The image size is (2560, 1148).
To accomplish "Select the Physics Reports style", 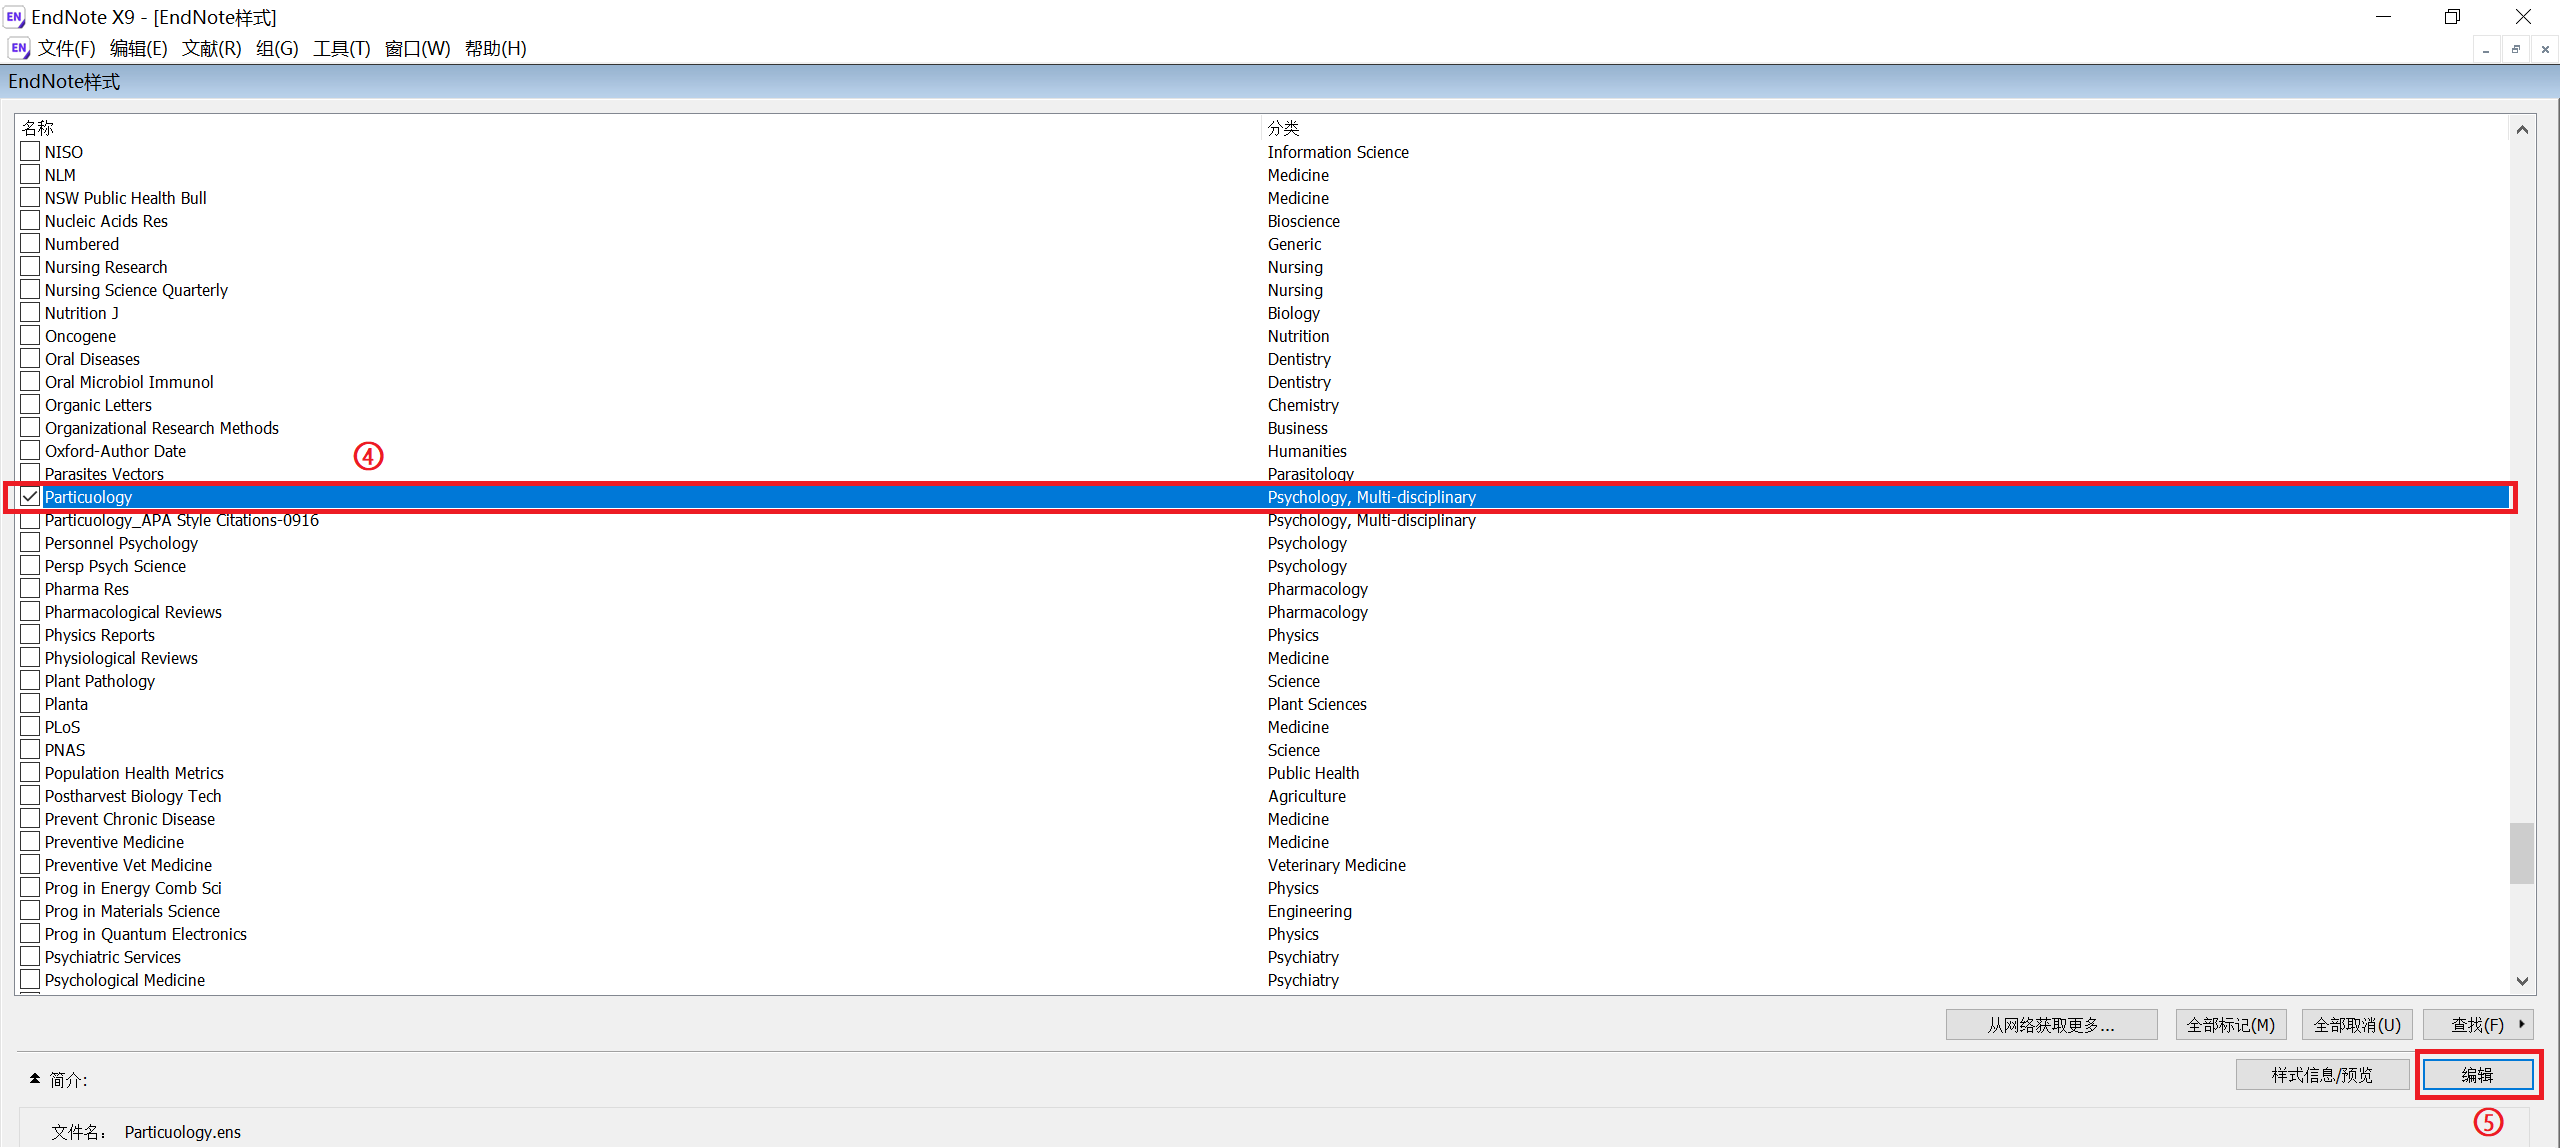I will coord(99,635).
